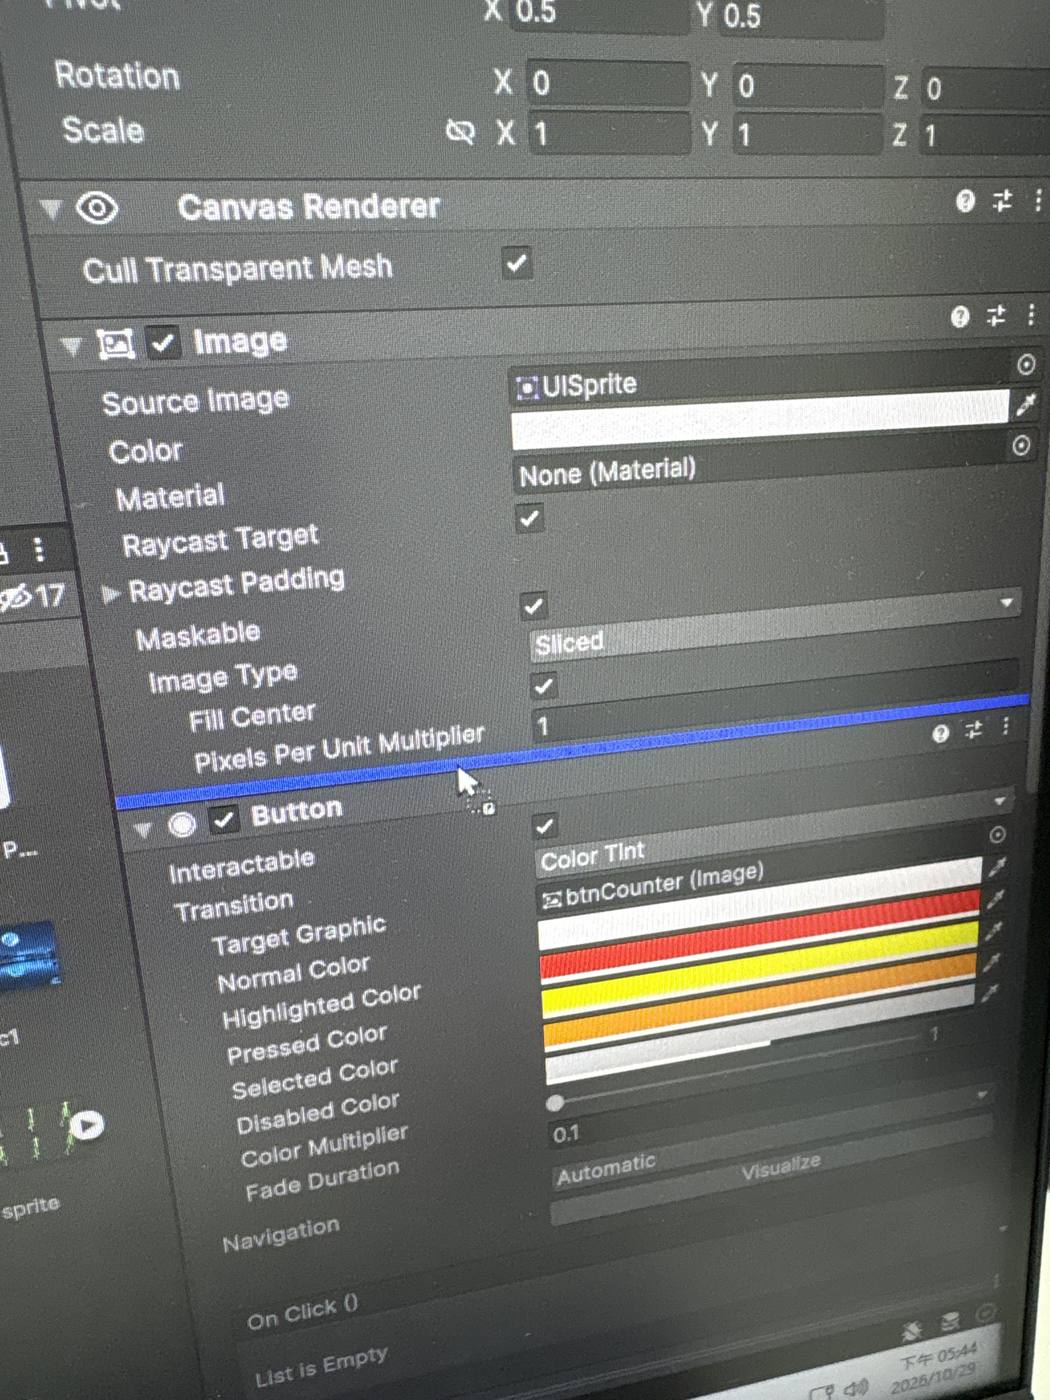Pick Image Color with eyedropper
Image resolution: width=1050 pixels, height=1400 pixels.
(1025, 404)
